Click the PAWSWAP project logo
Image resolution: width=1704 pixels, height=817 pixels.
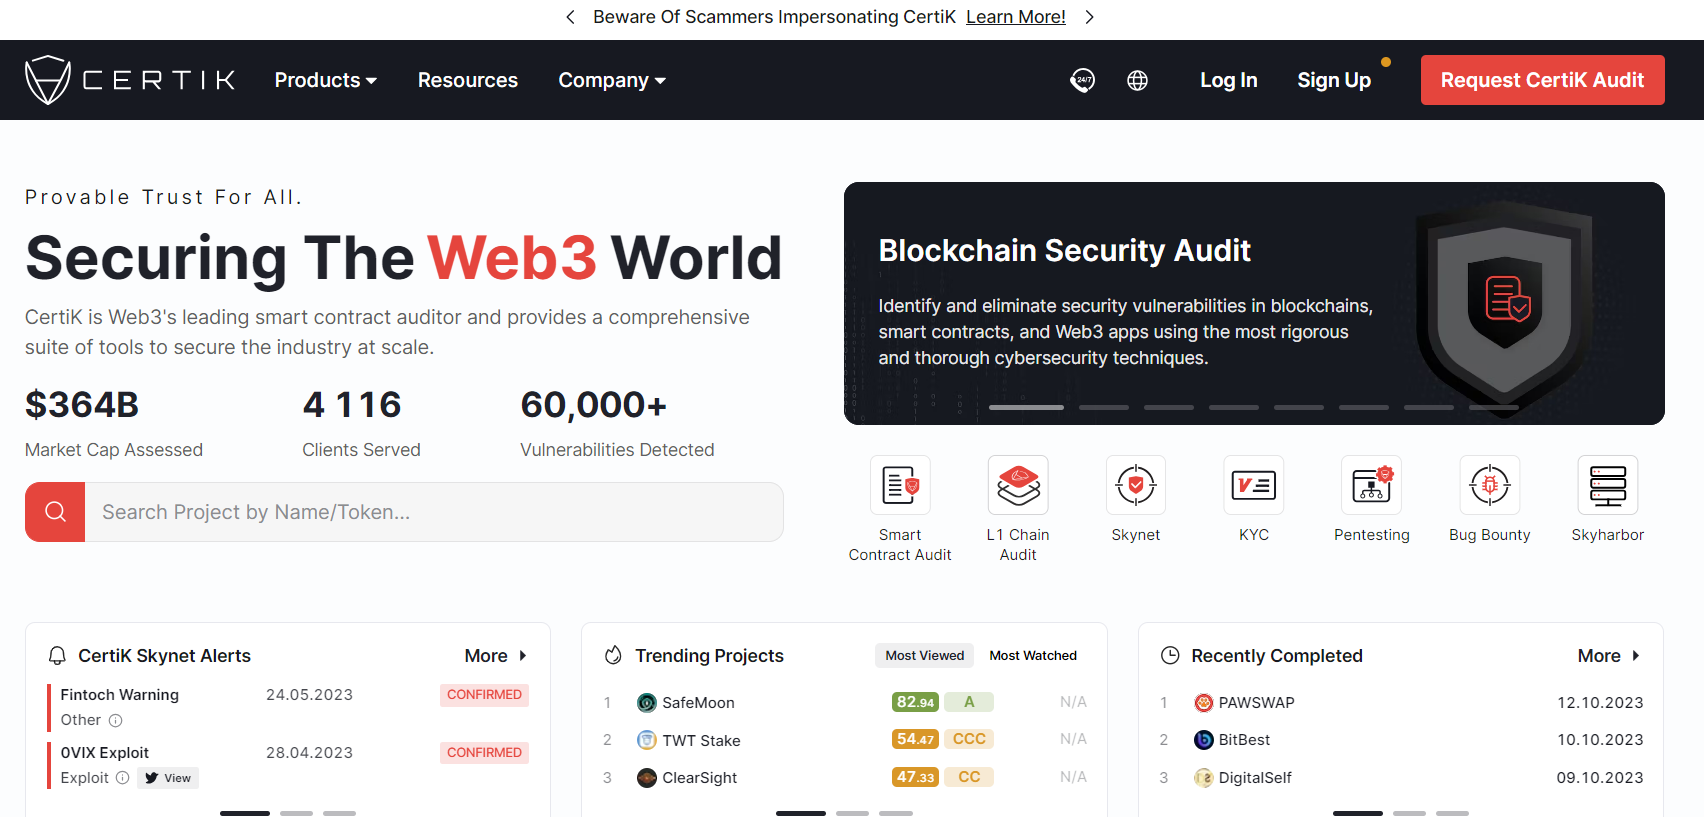[1204, 703]
